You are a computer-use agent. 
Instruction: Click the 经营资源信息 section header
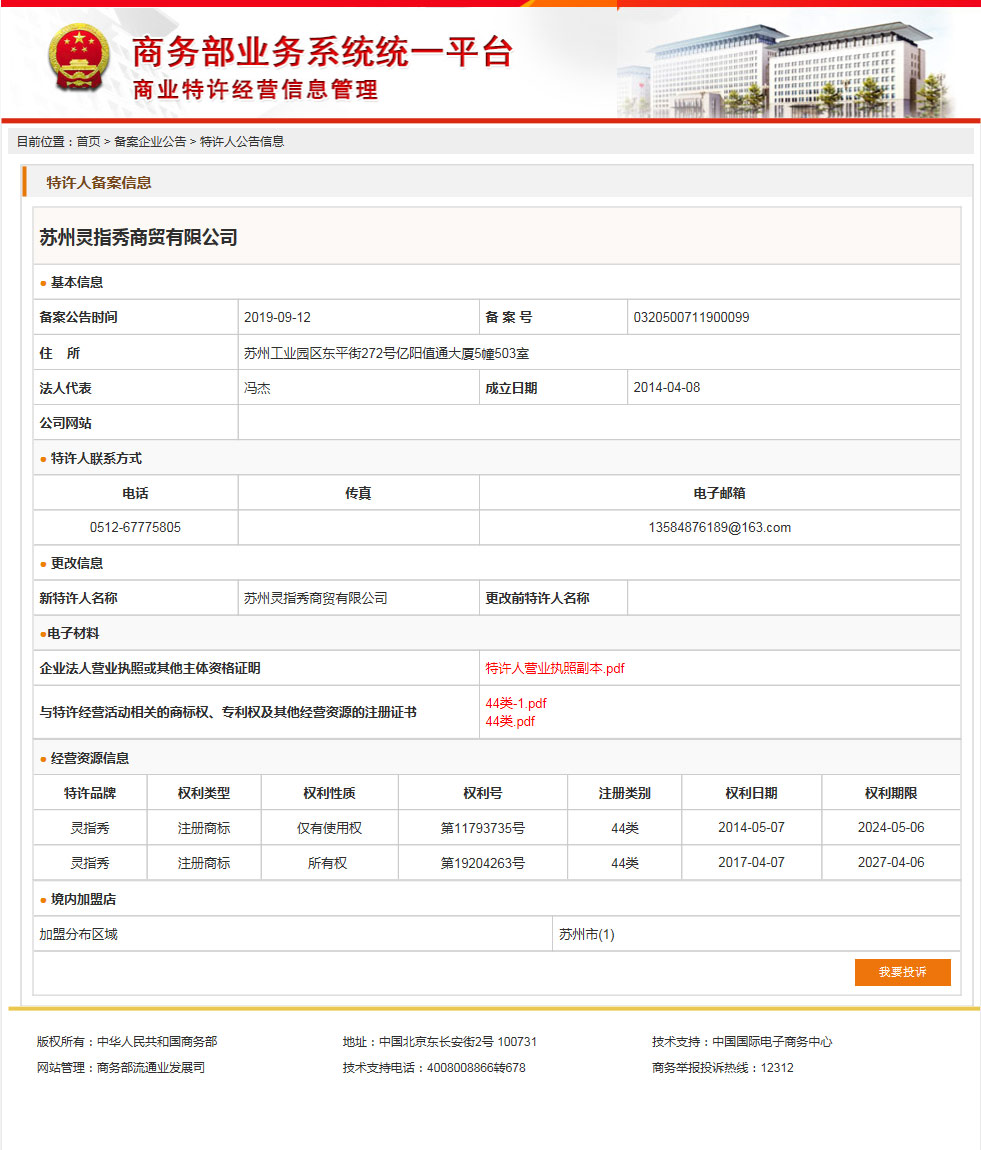pos(89,758)
